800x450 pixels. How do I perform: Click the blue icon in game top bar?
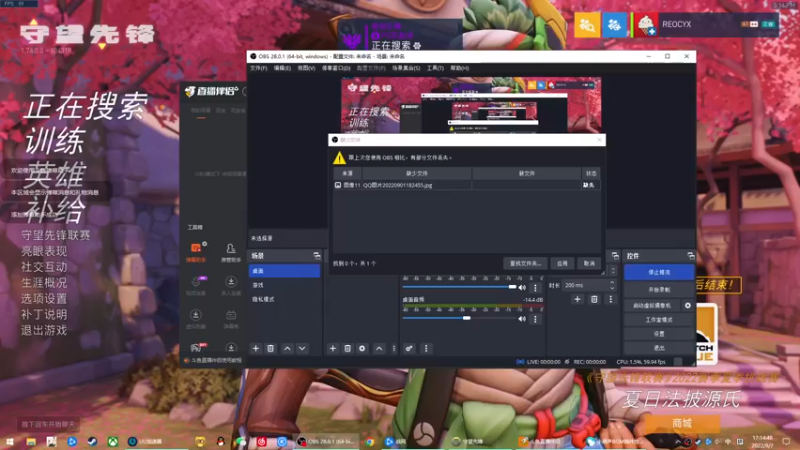pos(614,24)
